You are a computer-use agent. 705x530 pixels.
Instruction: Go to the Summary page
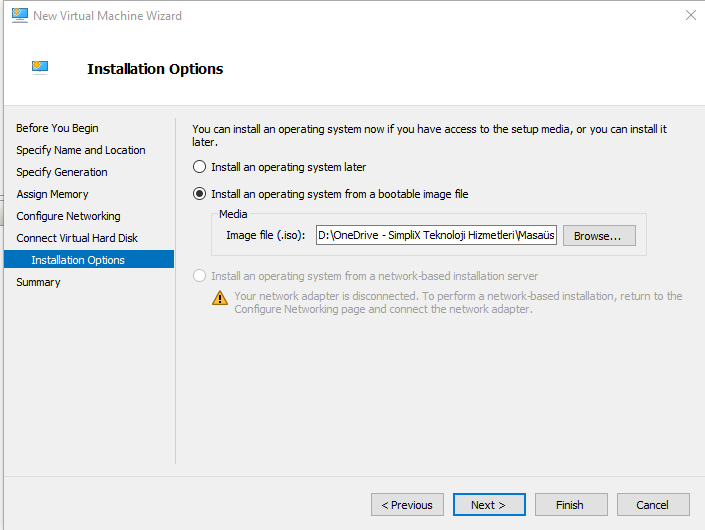click(x=38, y=282)
